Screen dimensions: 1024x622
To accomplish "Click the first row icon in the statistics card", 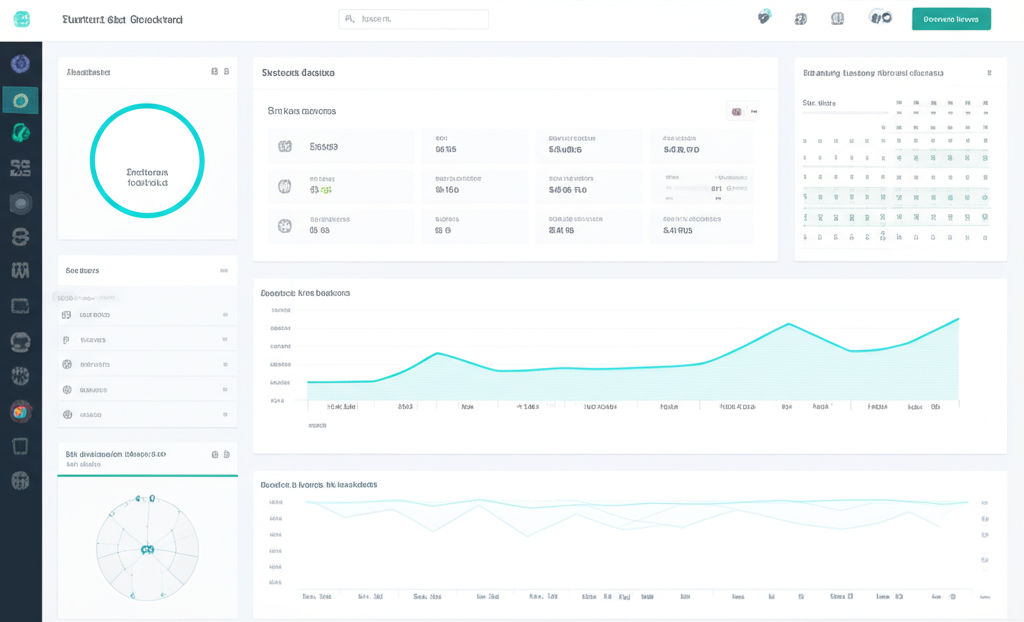I will coord(285,147).
